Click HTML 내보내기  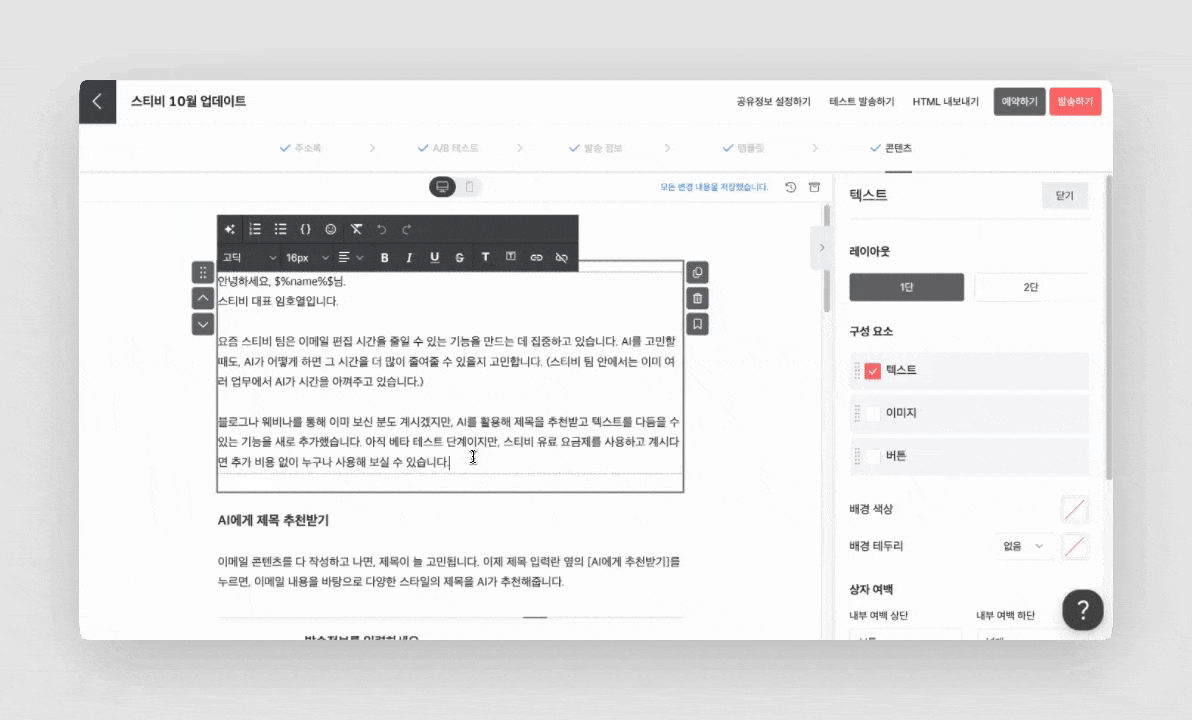[x=946, y=102]
